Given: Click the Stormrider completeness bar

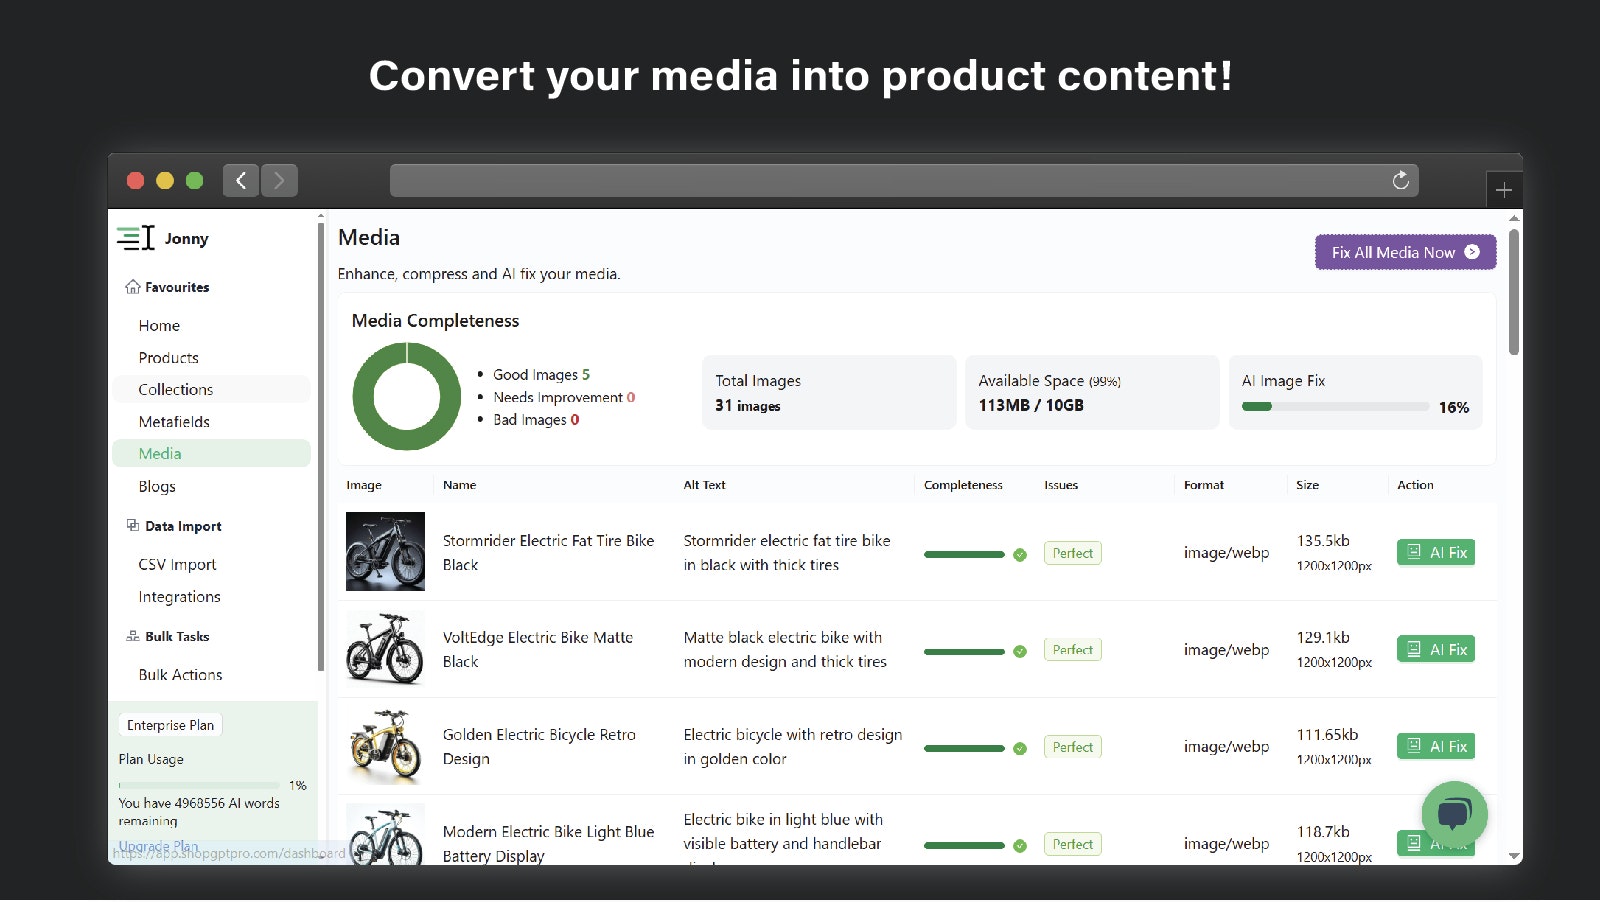Looking at the screenshot, I should 964,554.
